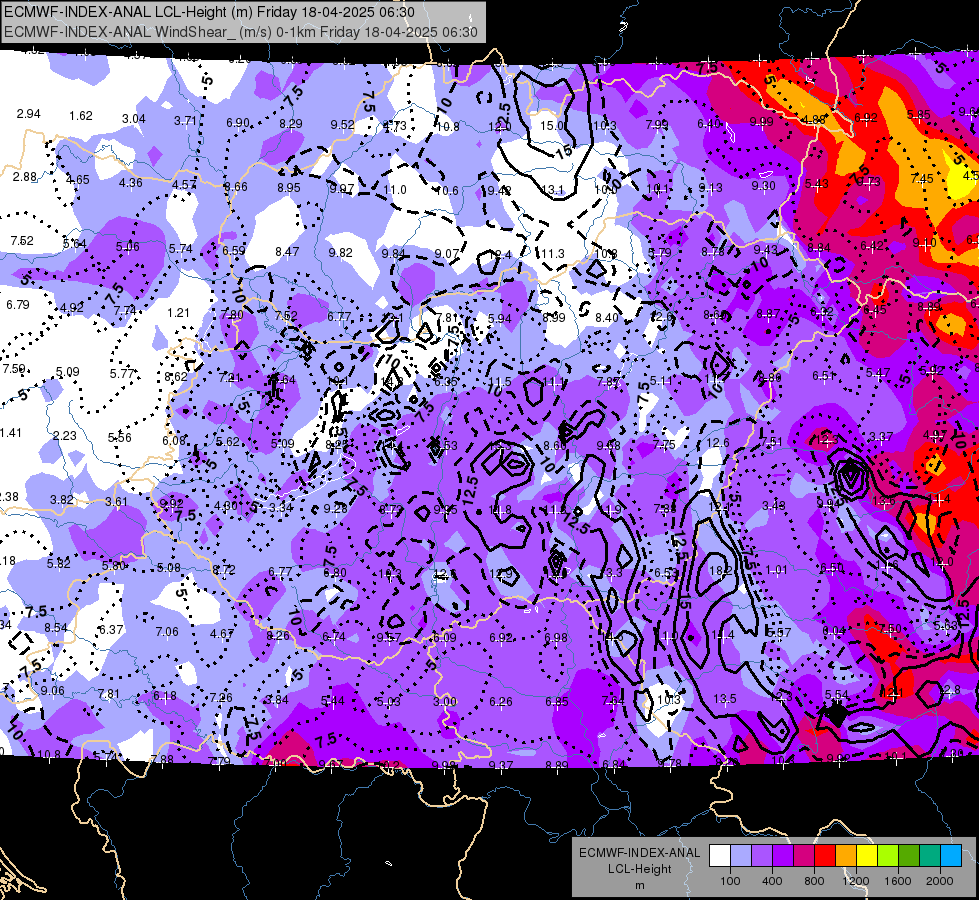Choose the lime green legend swatch

click(888, 856)
